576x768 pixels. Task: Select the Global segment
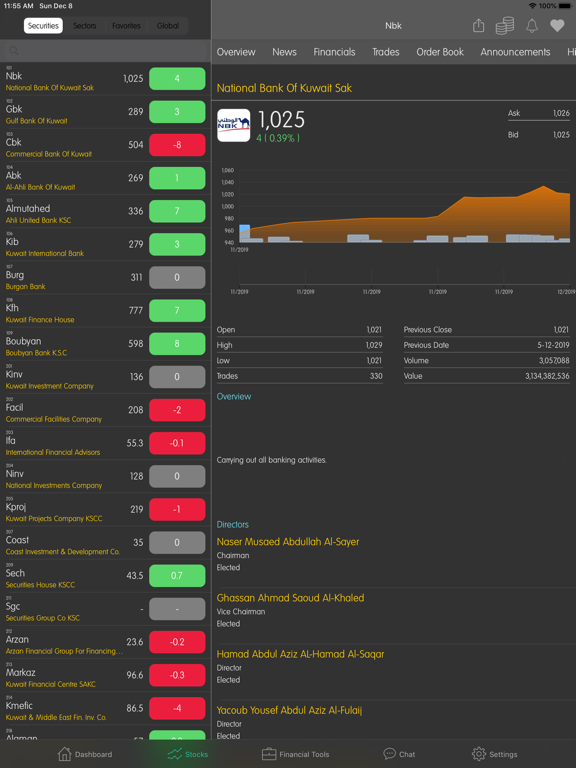coord(168,26)
